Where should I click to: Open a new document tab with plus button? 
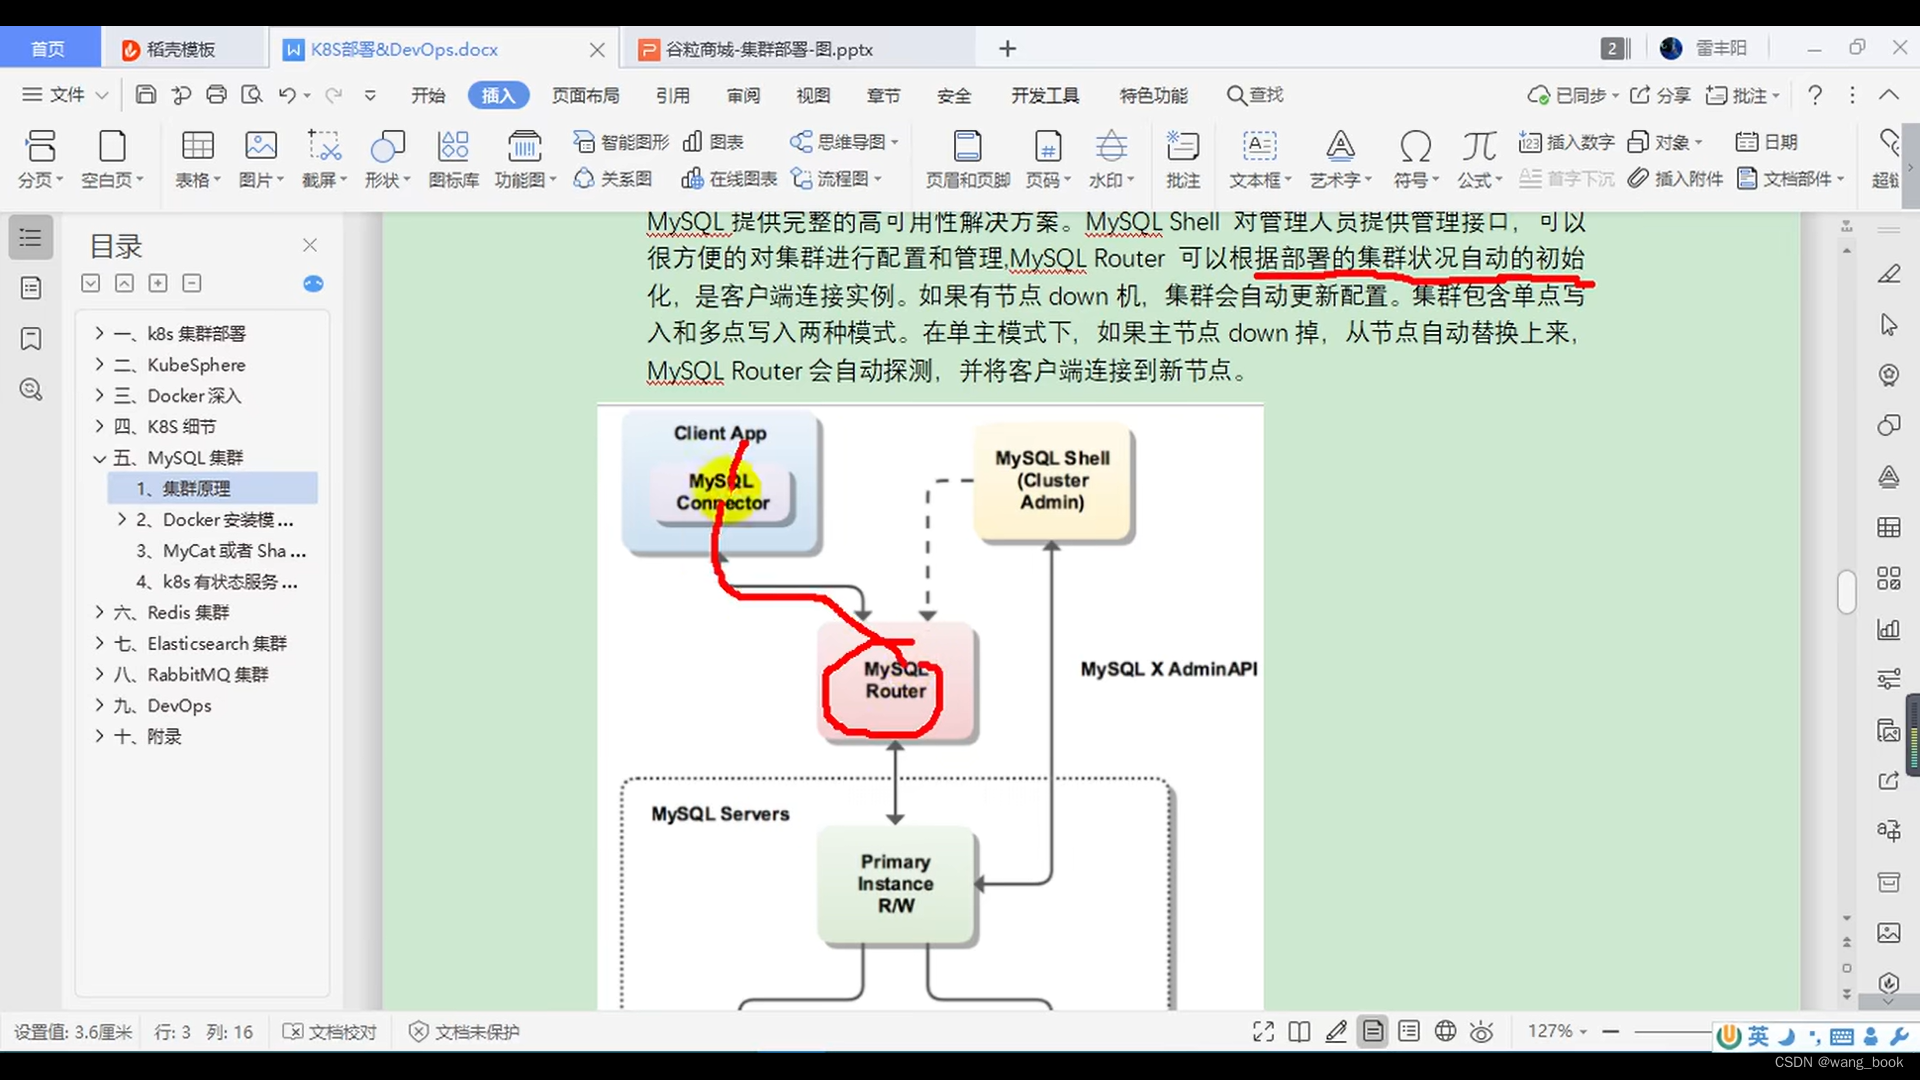[x=1007, y=49]
